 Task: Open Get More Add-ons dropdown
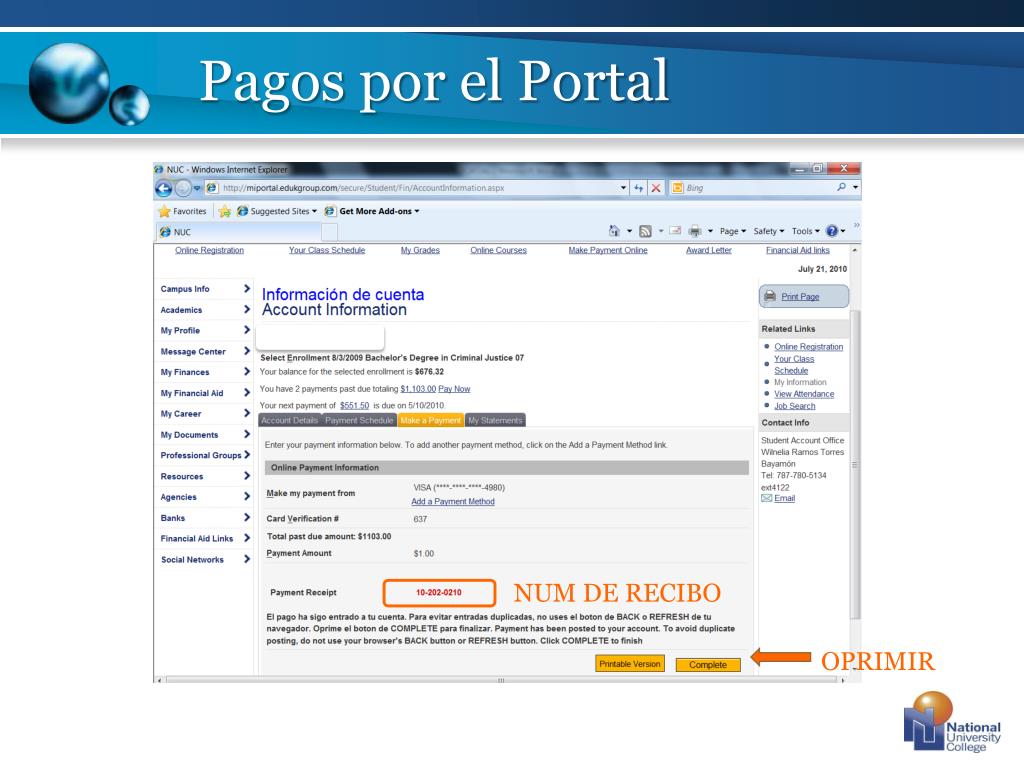pyautogui.click(x=372, y=212)
